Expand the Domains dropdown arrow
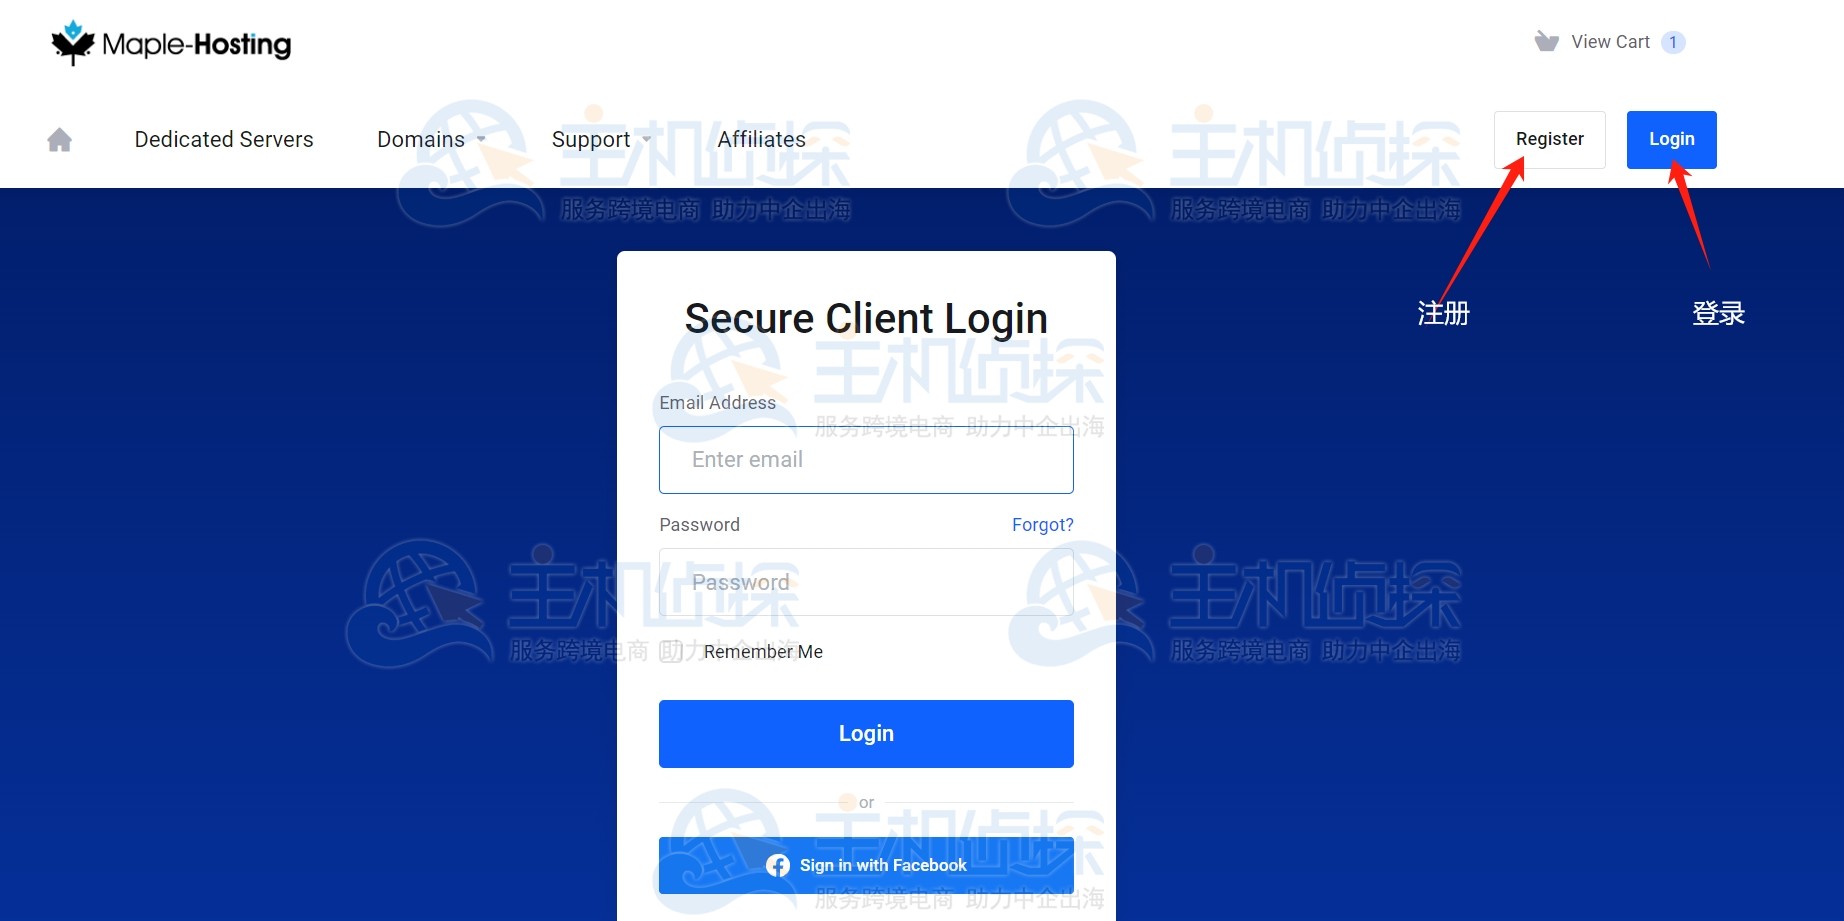Viewport: 1844px width, 921px height. (481, 140)
